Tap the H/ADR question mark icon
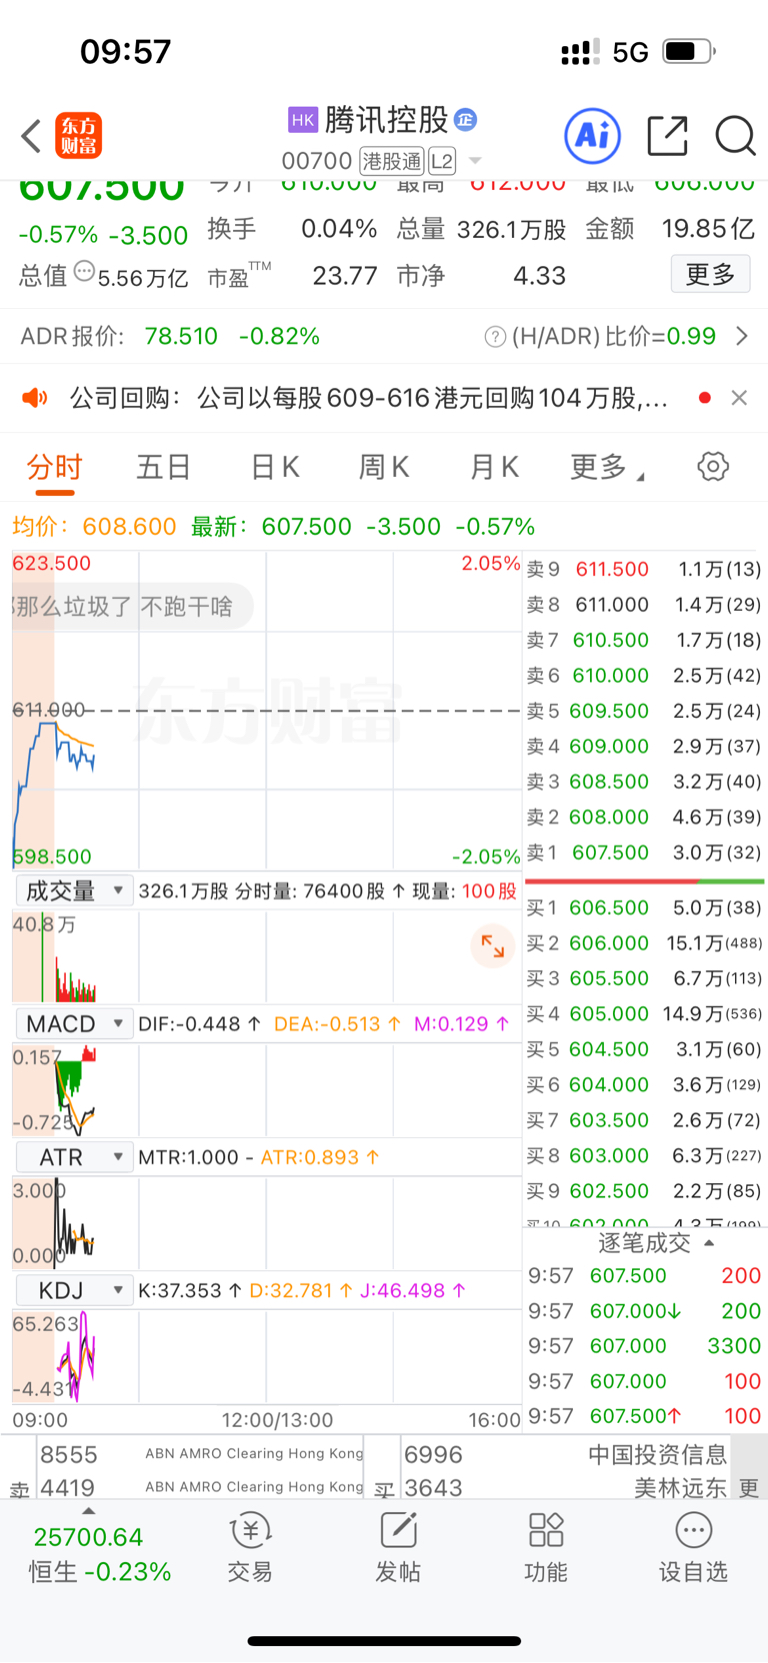This screenshot has height=1663, width=768. coord(495,337)
